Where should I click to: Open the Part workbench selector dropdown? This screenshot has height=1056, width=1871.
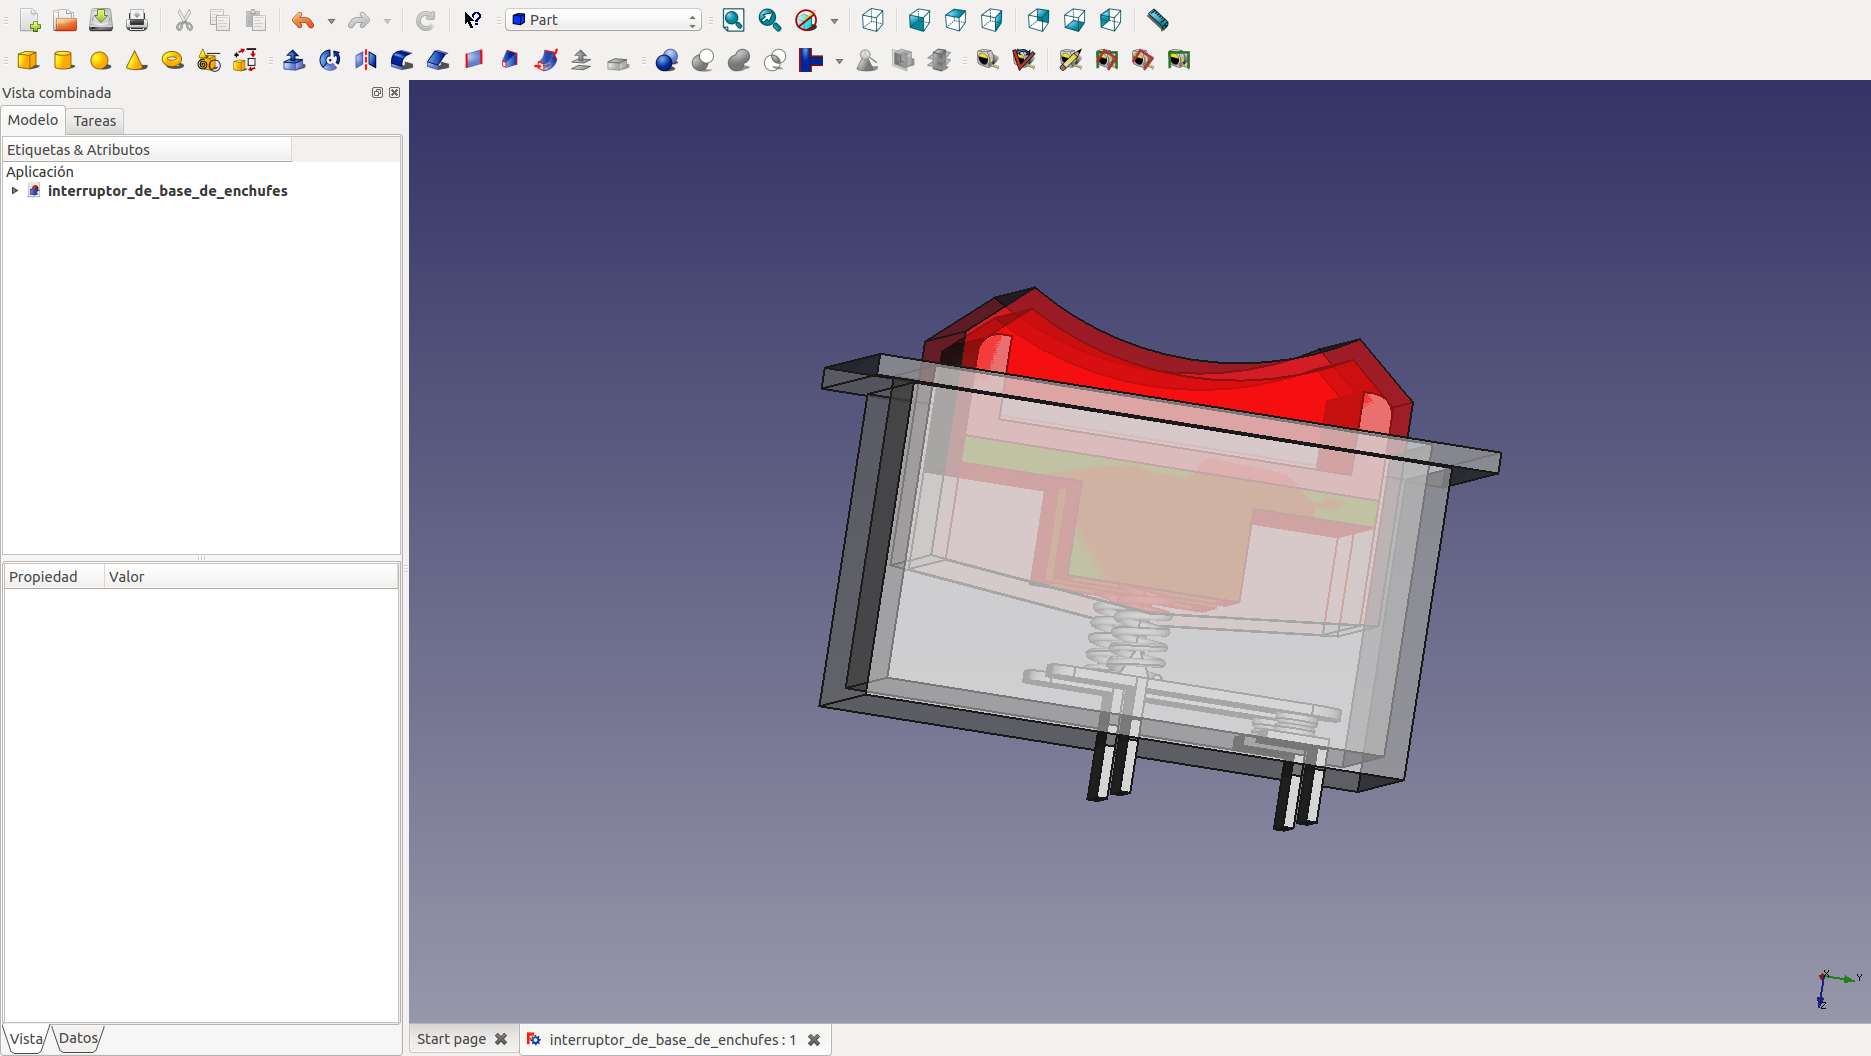click(x=603, y=20)
